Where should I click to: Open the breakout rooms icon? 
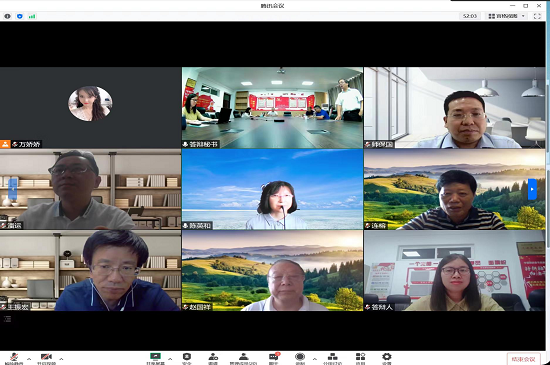click(x=332, y=358)
